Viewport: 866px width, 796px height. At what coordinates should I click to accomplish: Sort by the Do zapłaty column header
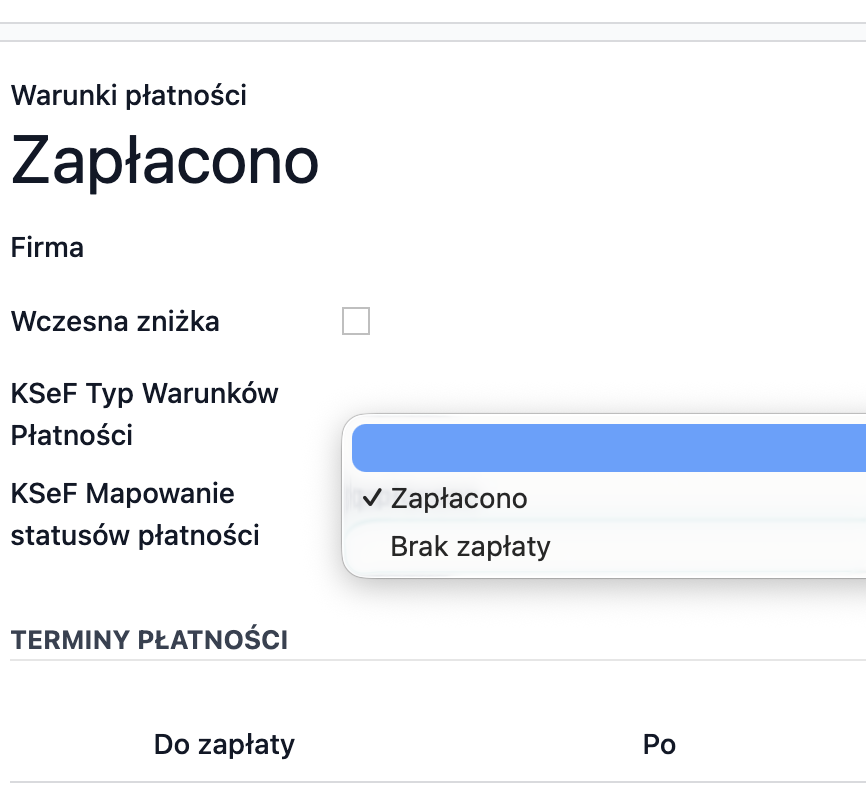(x=224, y=744)
